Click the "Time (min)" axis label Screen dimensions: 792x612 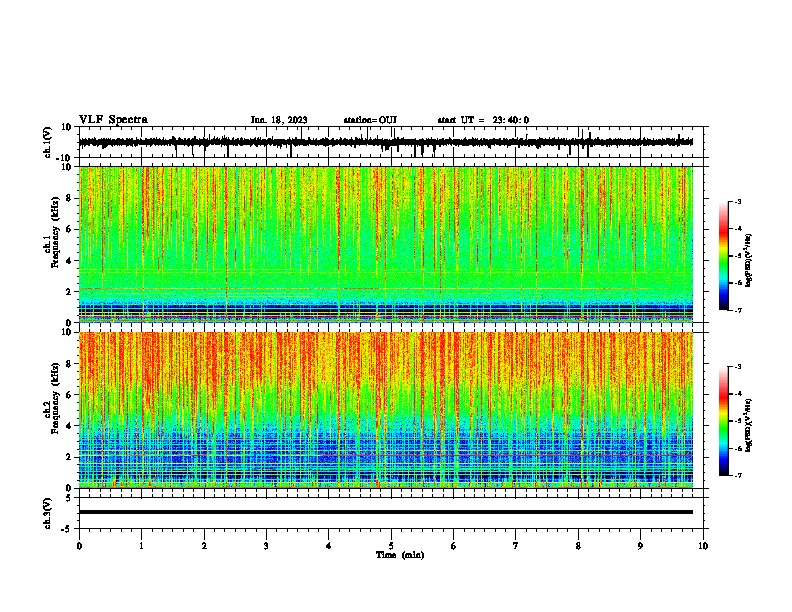[x=400, y=555]
